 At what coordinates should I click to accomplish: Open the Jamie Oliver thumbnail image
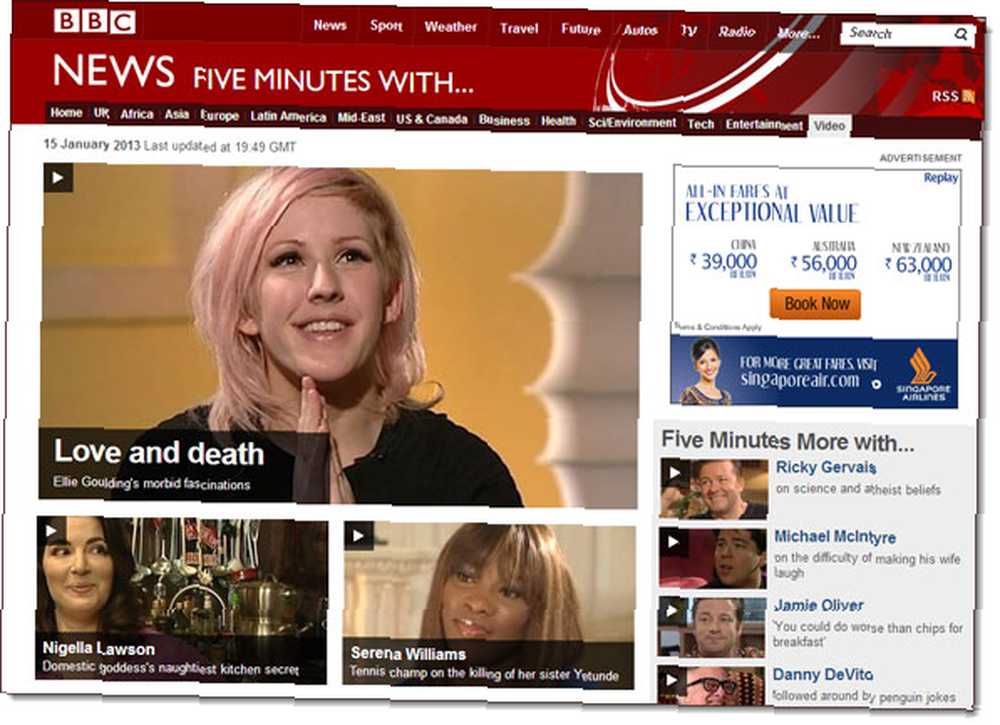(x=711, y=627)
